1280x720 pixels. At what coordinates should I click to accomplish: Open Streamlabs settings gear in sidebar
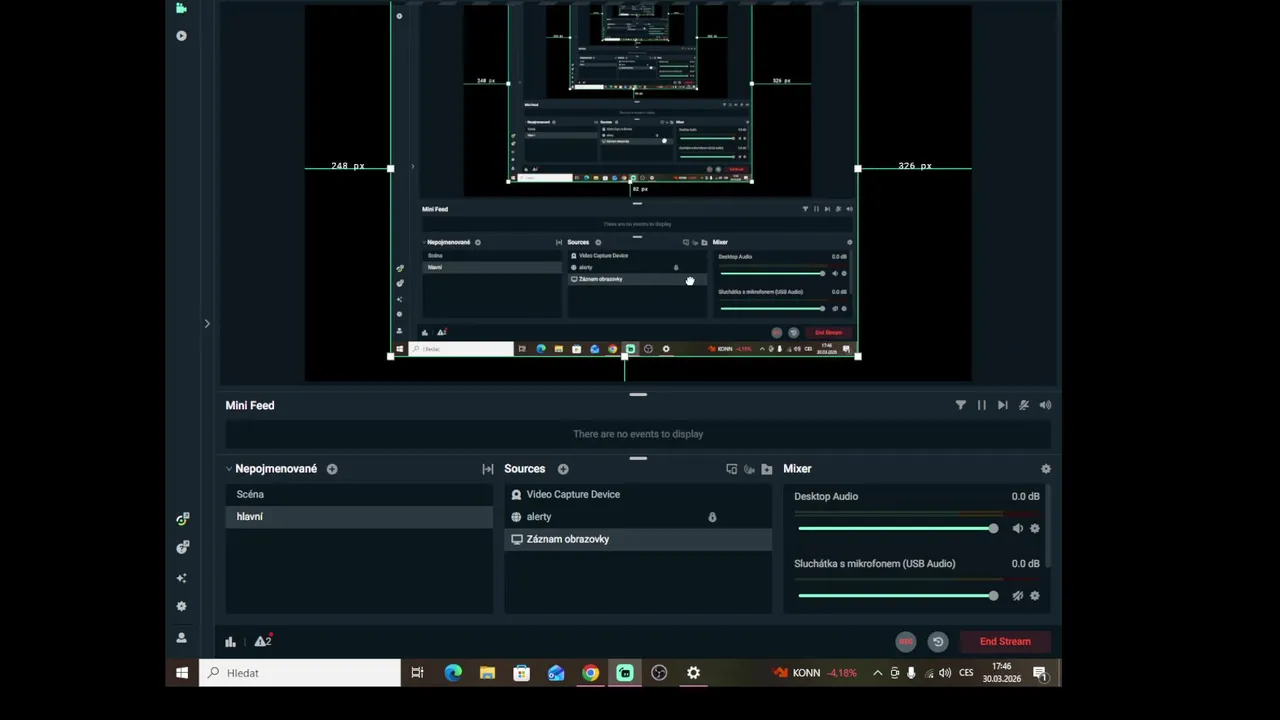pos(181,606)
